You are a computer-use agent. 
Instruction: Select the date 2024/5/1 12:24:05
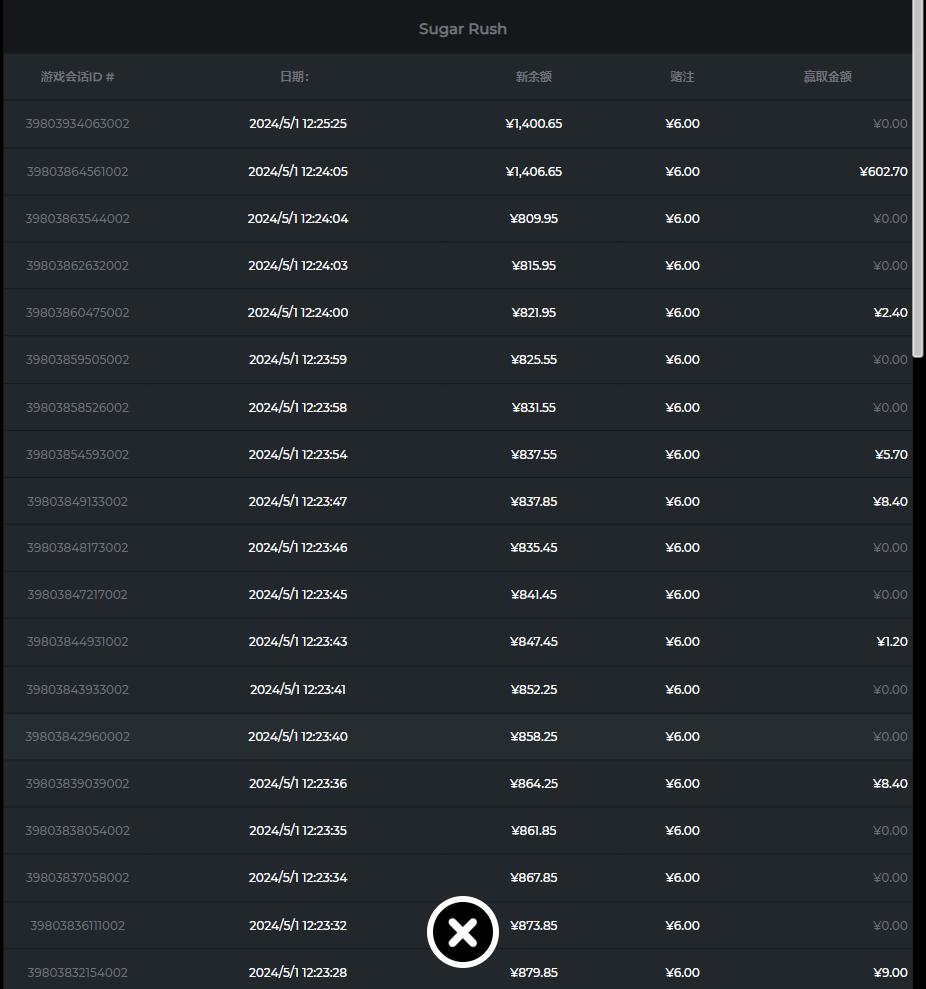point(298,172)
